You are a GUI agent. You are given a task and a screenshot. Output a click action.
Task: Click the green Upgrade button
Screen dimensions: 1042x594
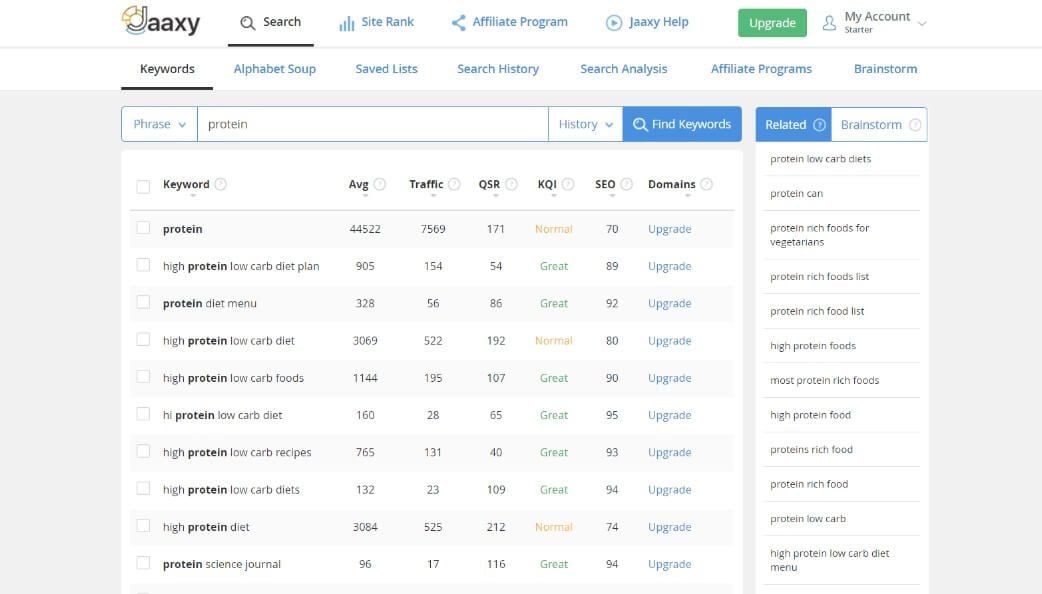tap(772, 23)
